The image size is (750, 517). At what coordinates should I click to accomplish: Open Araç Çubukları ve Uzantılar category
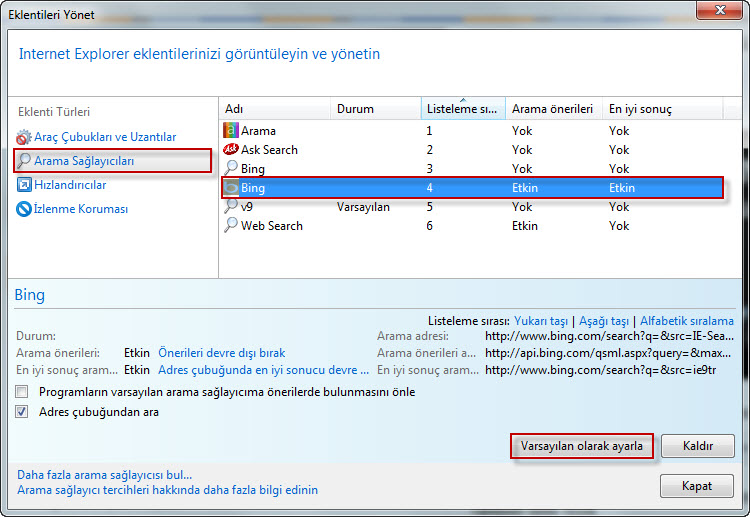(x=105, y=137)
